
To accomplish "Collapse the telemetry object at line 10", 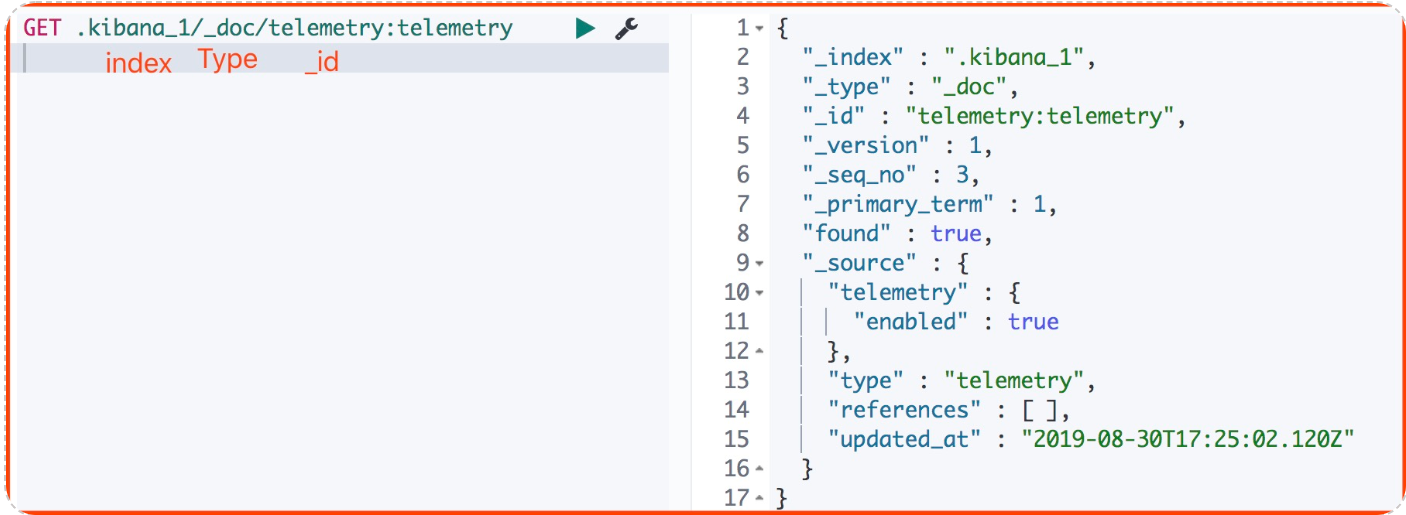I will point(760,293).
